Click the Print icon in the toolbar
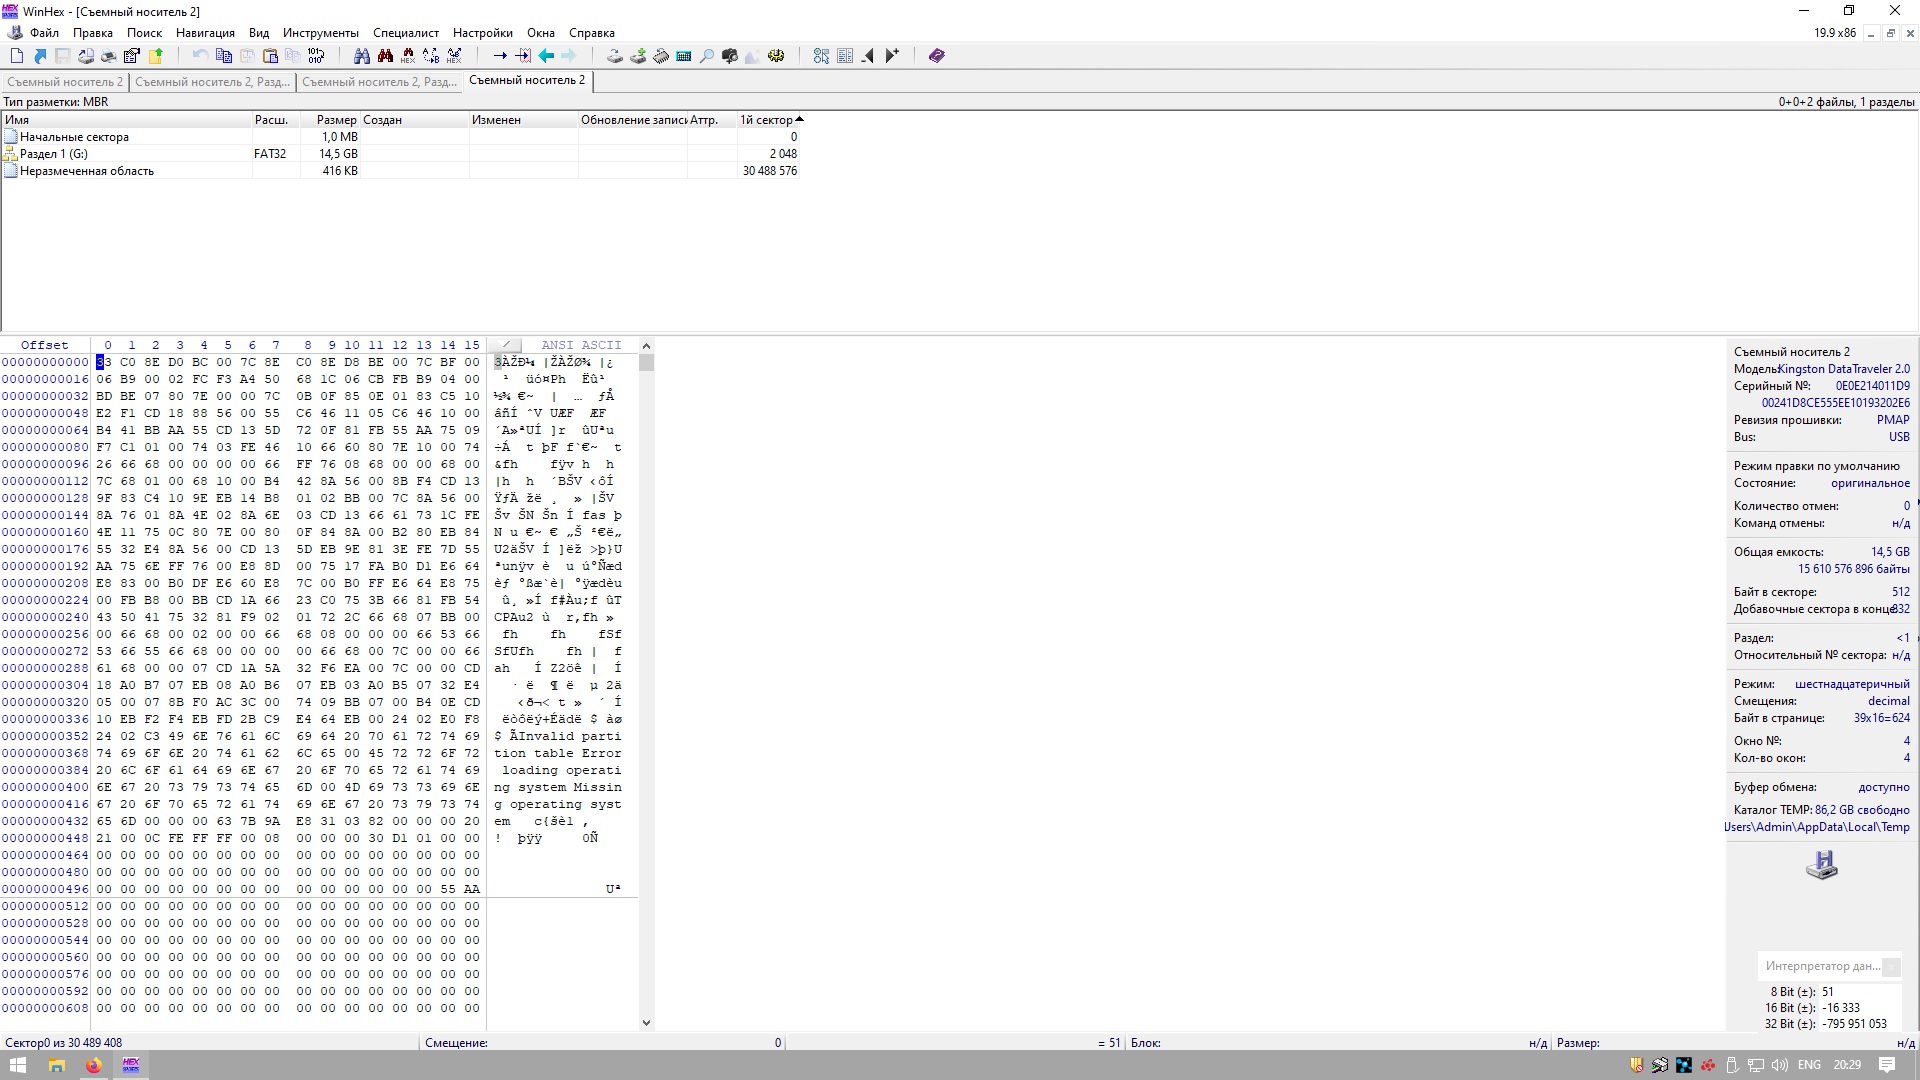The height and width of the screenshot is (1080, 1920). click(x=109, y=56)
